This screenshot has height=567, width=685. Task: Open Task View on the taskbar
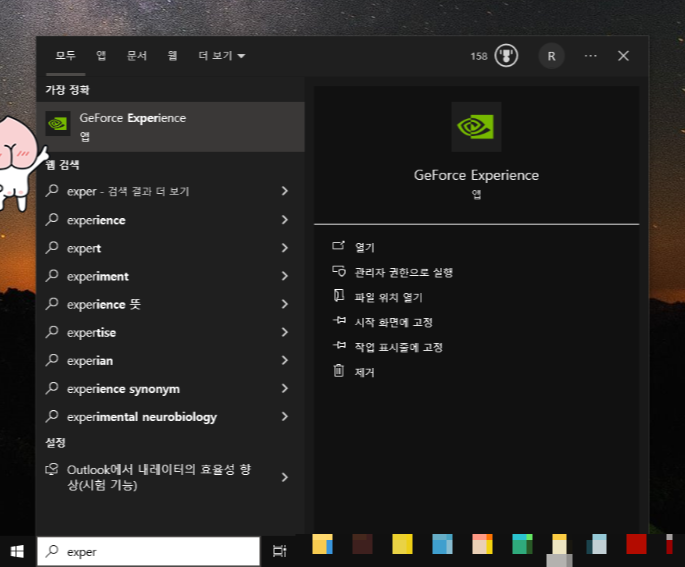click(280, 551)
